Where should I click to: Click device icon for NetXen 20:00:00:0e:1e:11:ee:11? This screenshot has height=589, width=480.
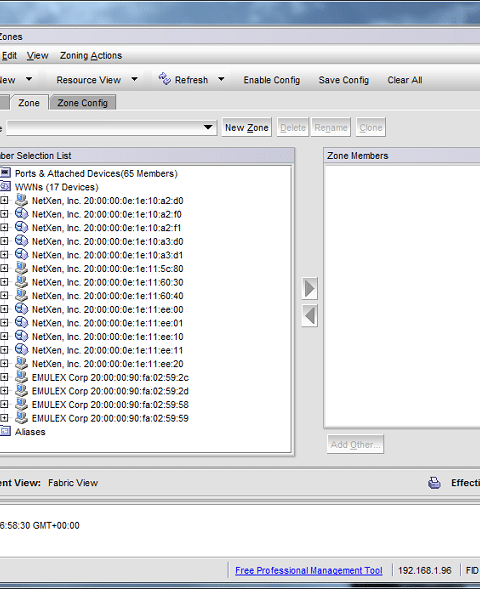click(x=22, y=350)
